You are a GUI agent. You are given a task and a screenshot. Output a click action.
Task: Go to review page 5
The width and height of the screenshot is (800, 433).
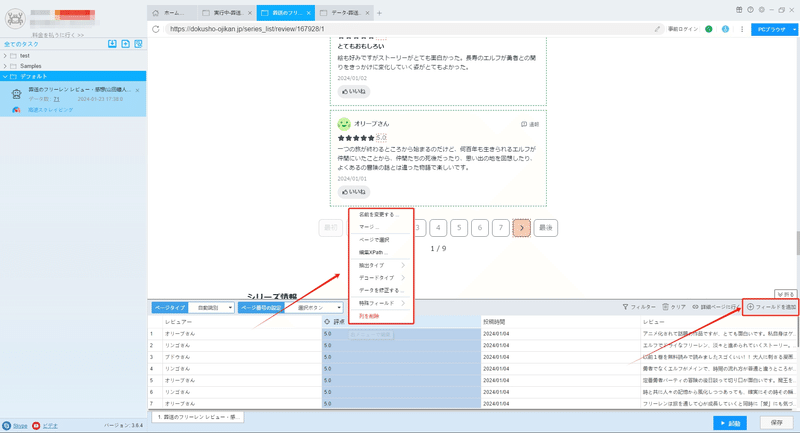click(x=459, y=228)
